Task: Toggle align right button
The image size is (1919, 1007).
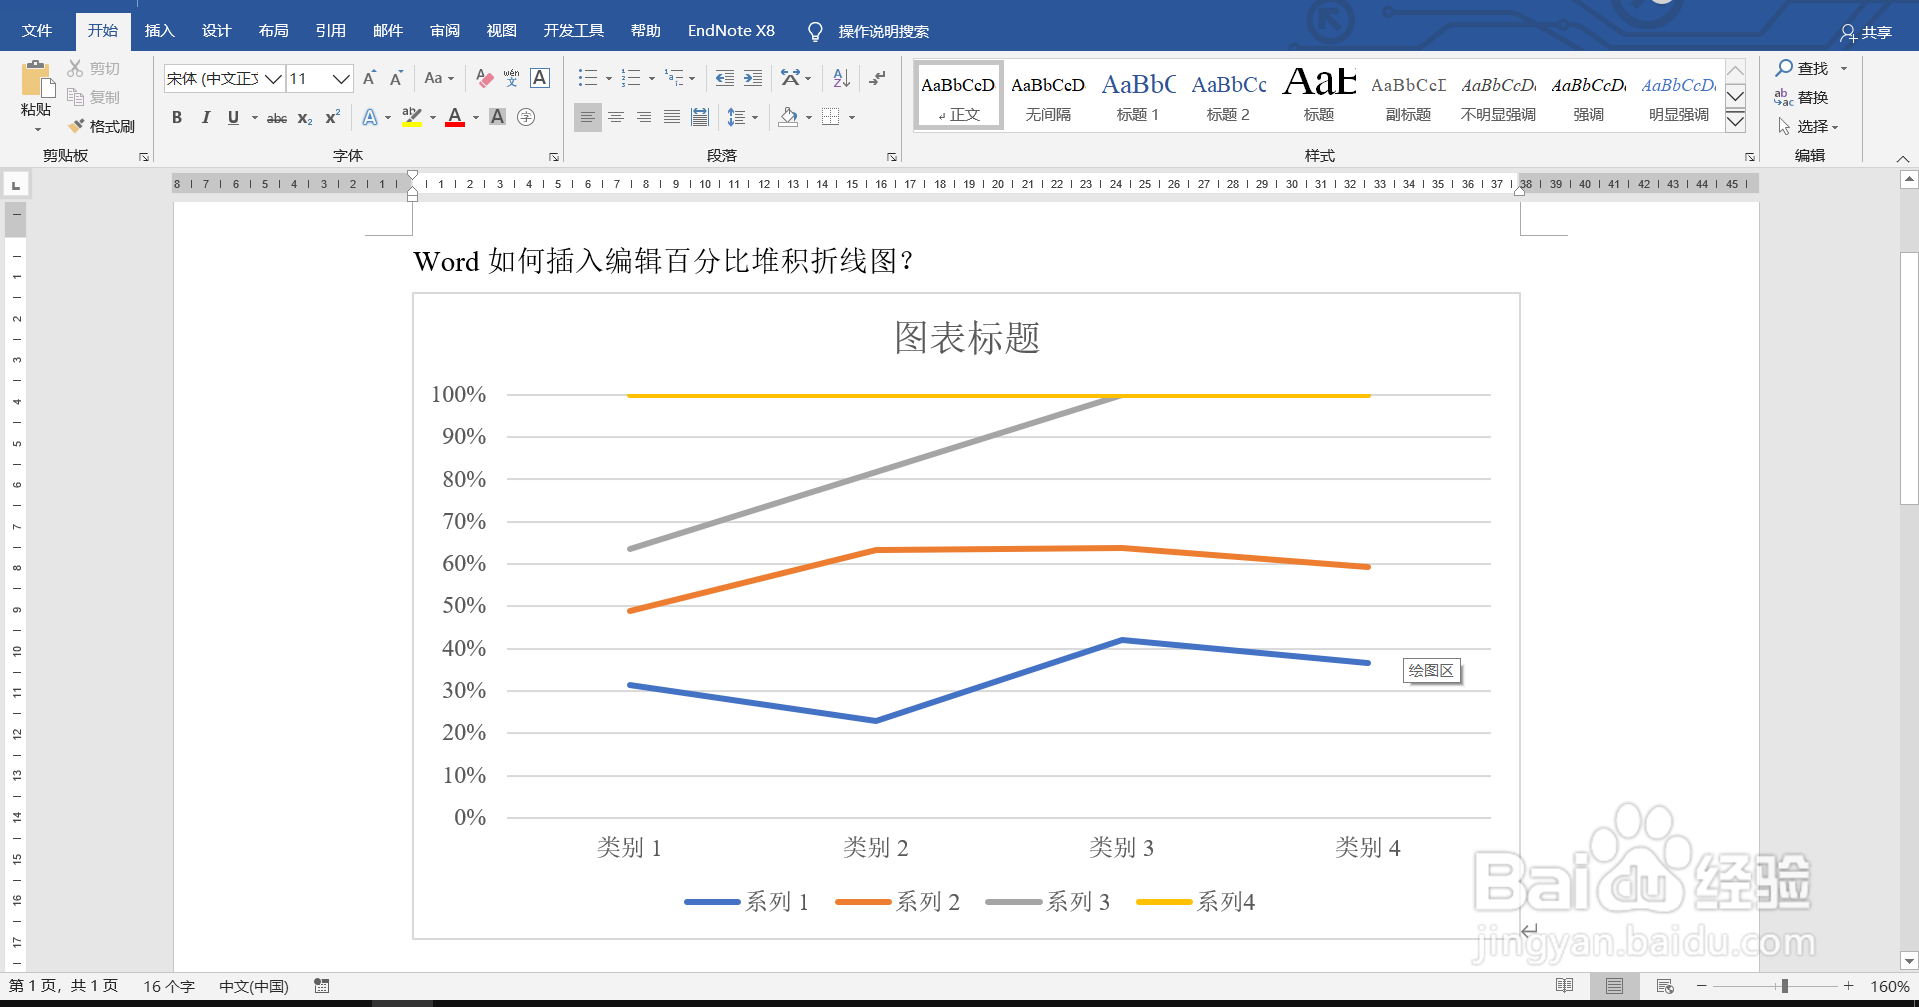Action: 644,118
